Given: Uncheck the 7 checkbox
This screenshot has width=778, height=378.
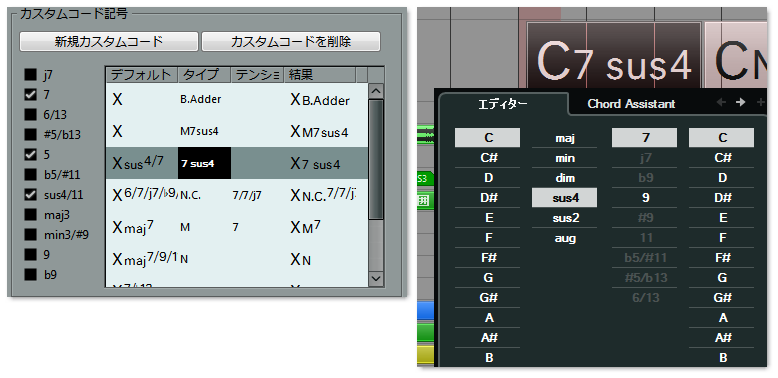Looking at the screenshot, I should 31,95.
